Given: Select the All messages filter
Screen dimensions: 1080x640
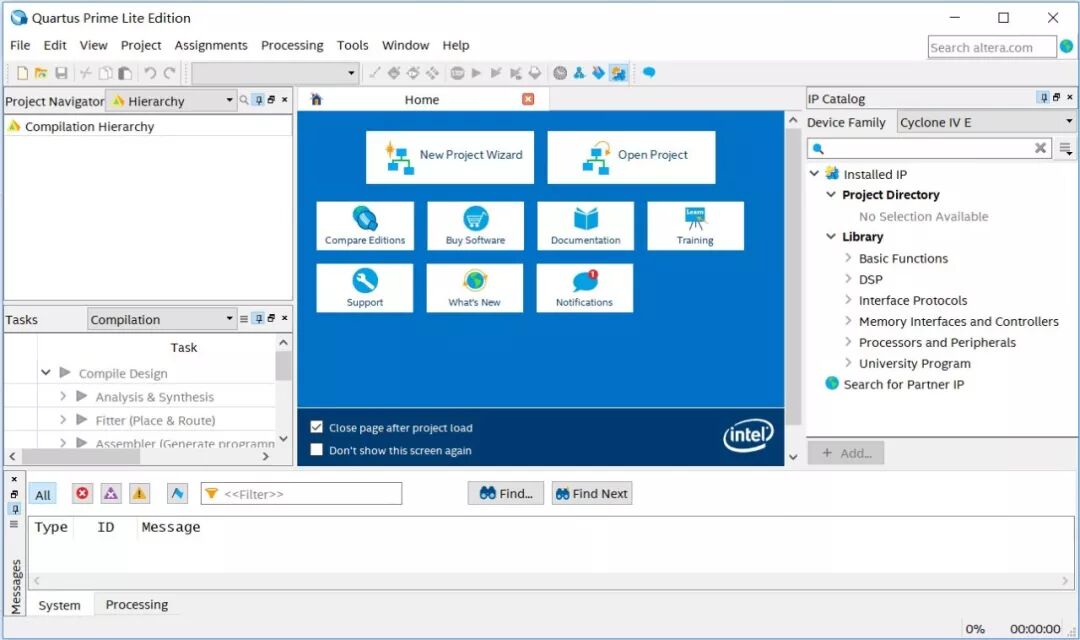Looking at the screenshot, I should pyautogui.click(x=43, y=495).
